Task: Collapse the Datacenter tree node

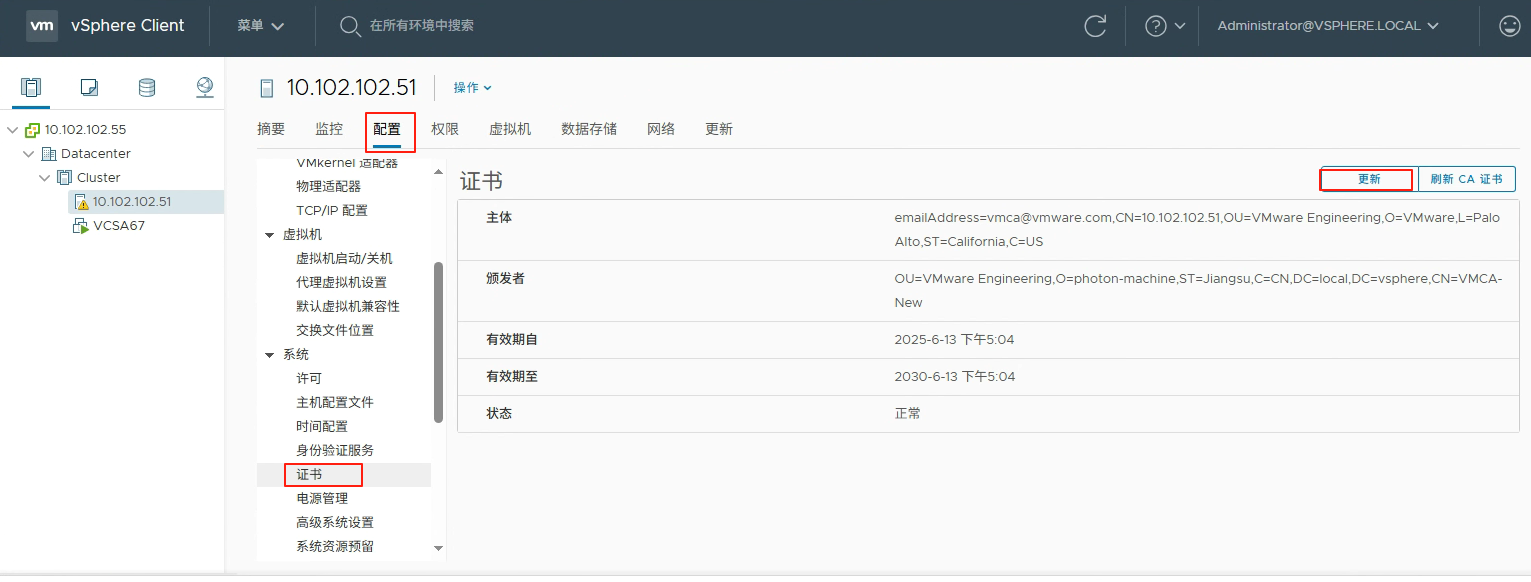Action: click(29, 154)
